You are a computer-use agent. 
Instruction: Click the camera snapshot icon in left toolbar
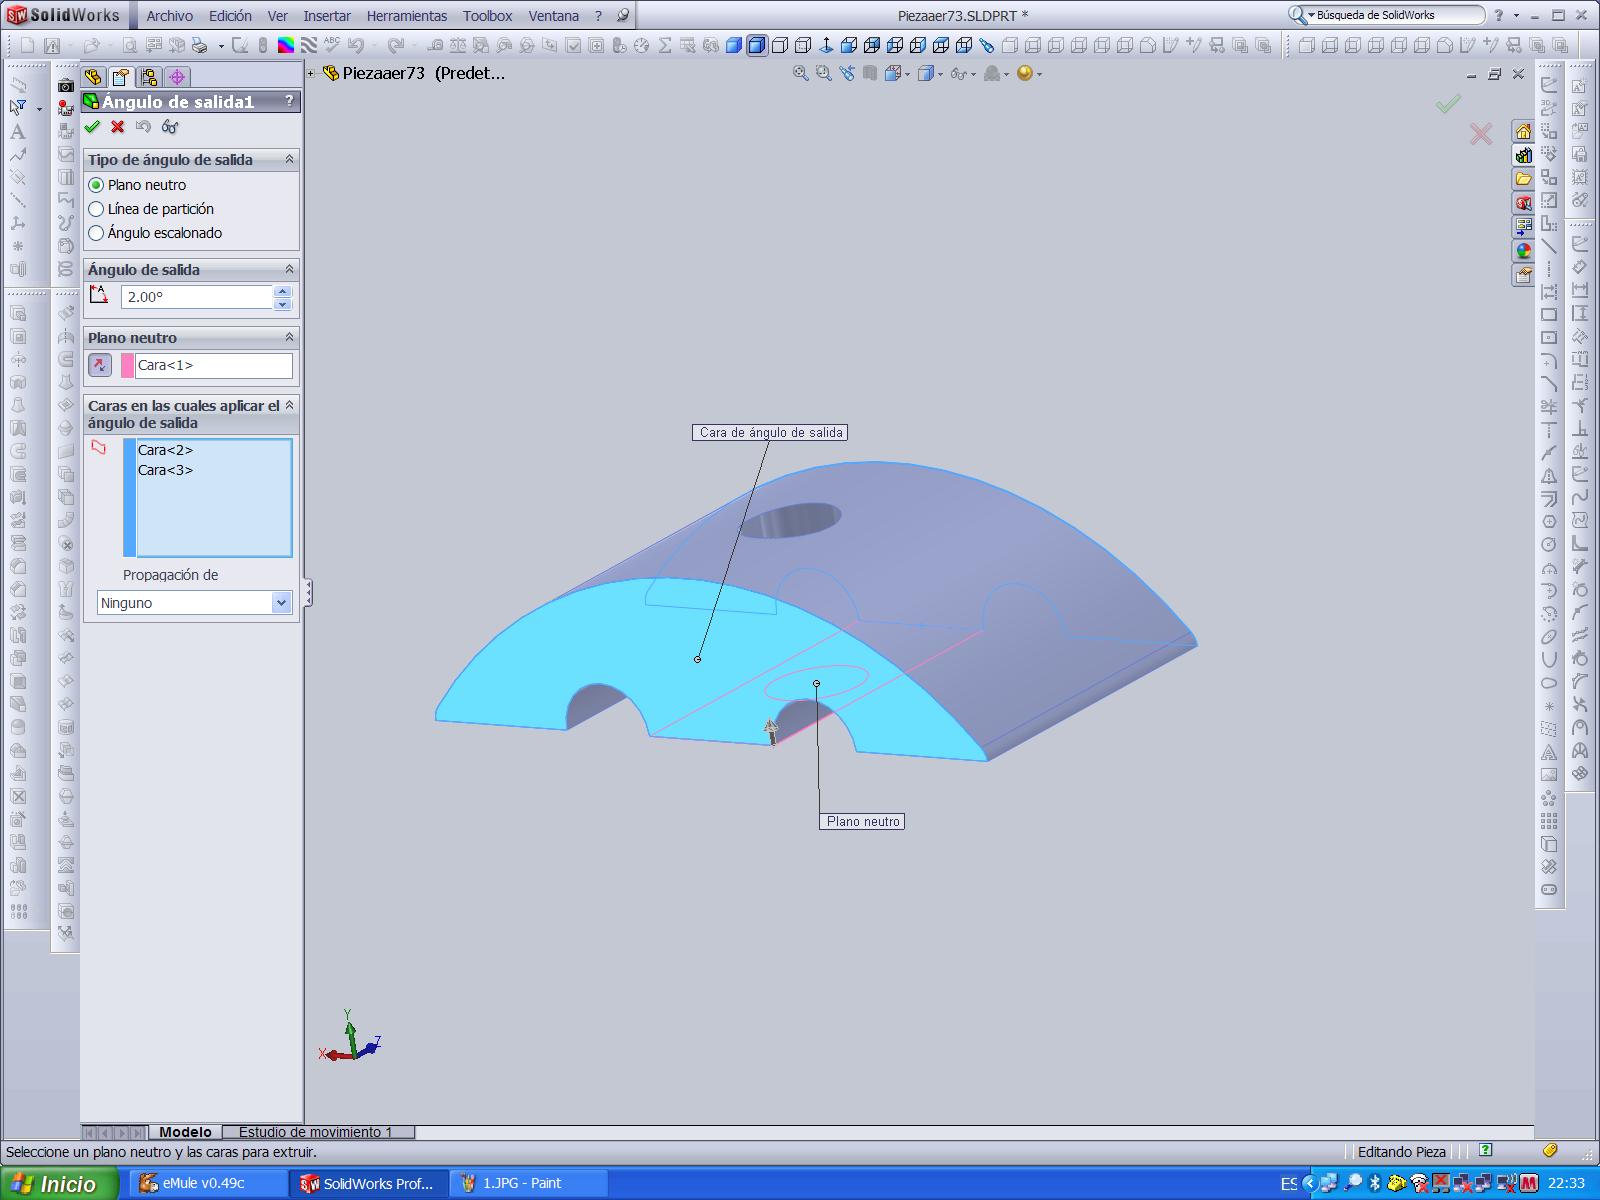[66, 87]
